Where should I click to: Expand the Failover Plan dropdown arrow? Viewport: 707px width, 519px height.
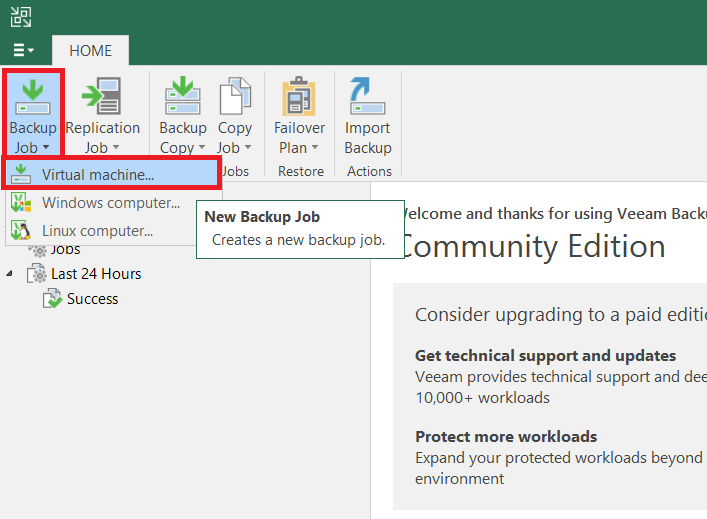point(315,149)
